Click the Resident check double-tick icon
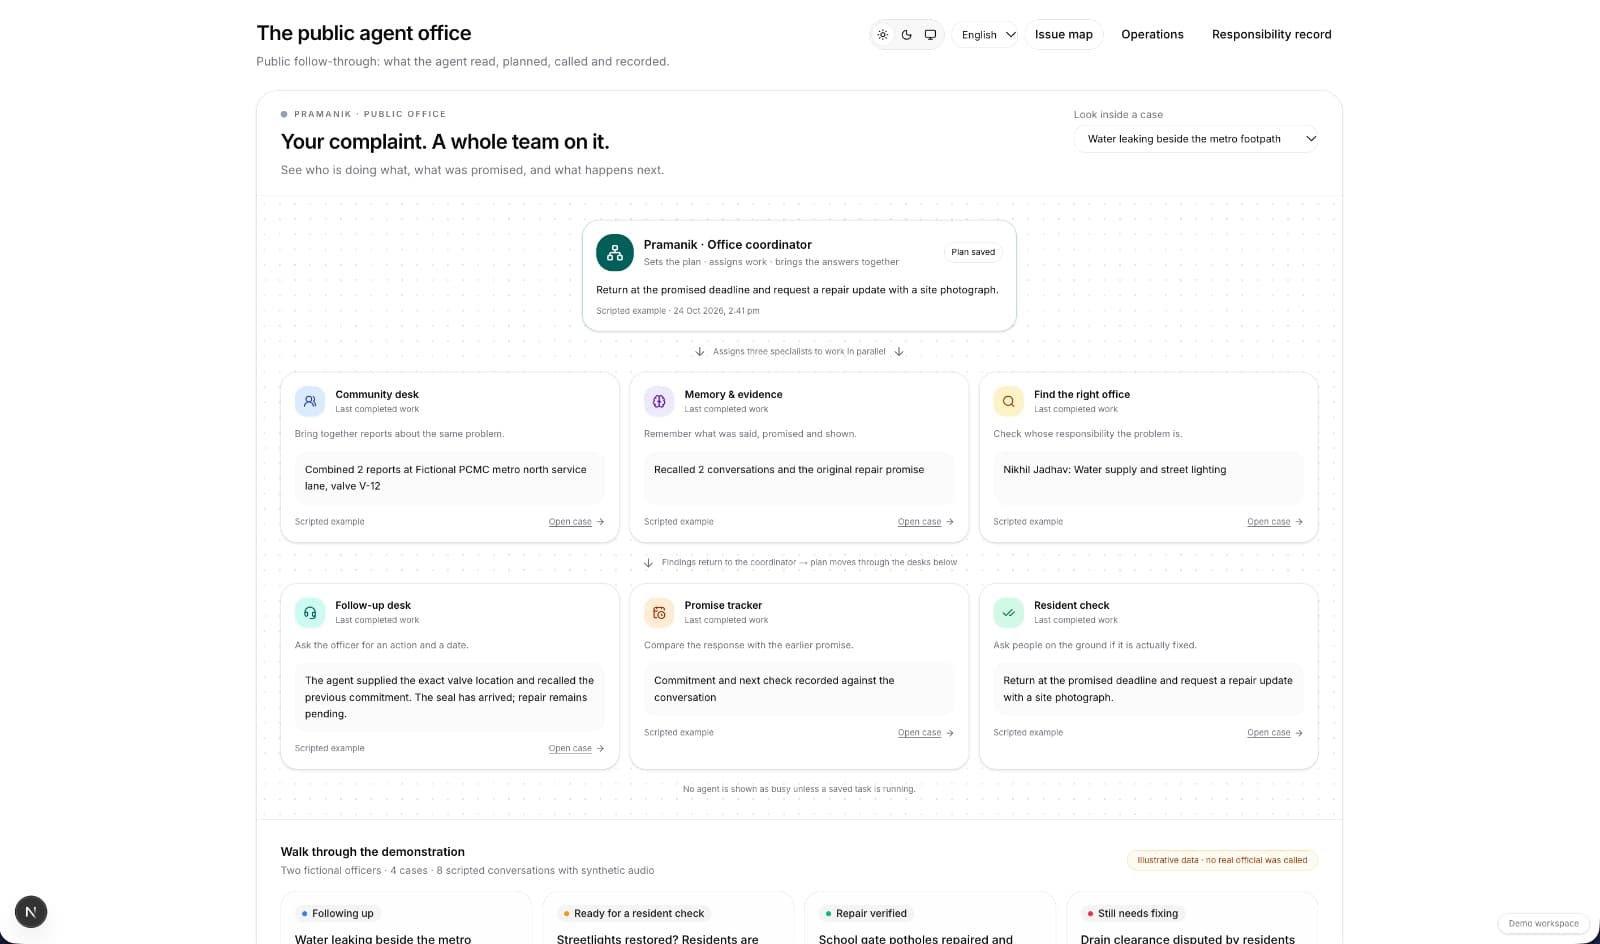The image size is (1600, 944). point(1008,612)
